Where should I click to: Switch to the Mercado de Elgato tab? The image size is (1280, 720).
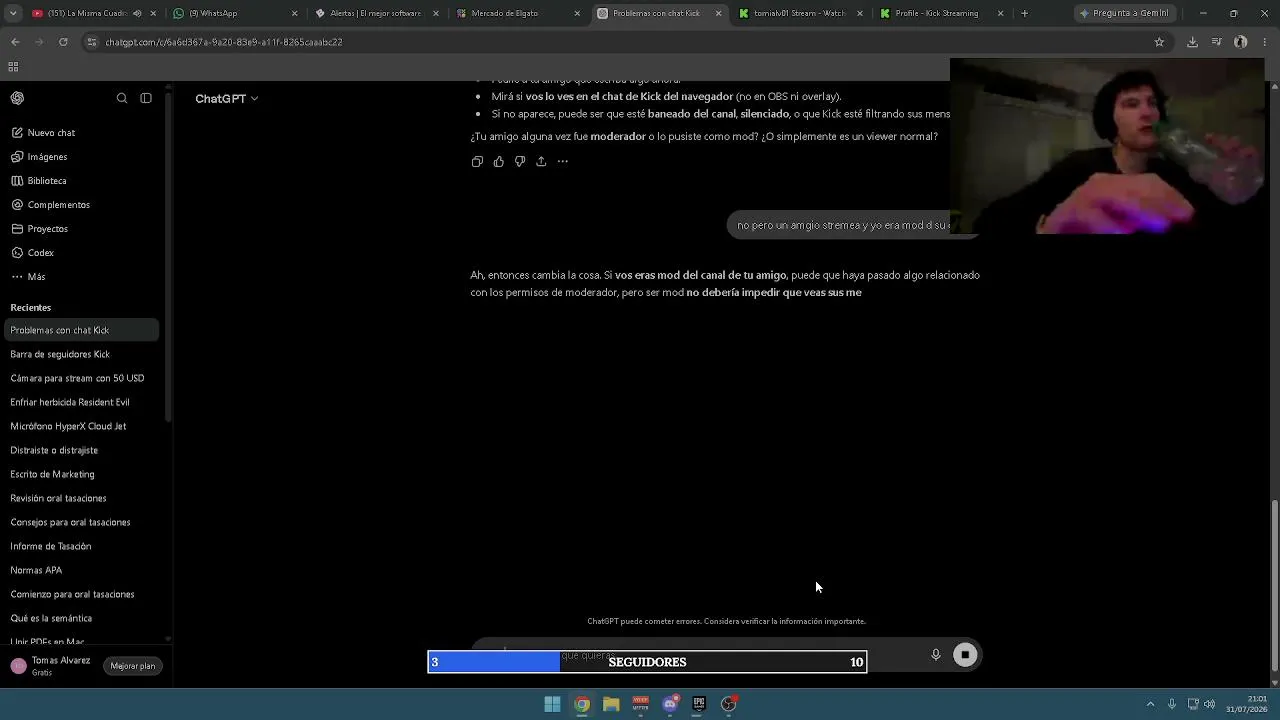pos(518,13)
